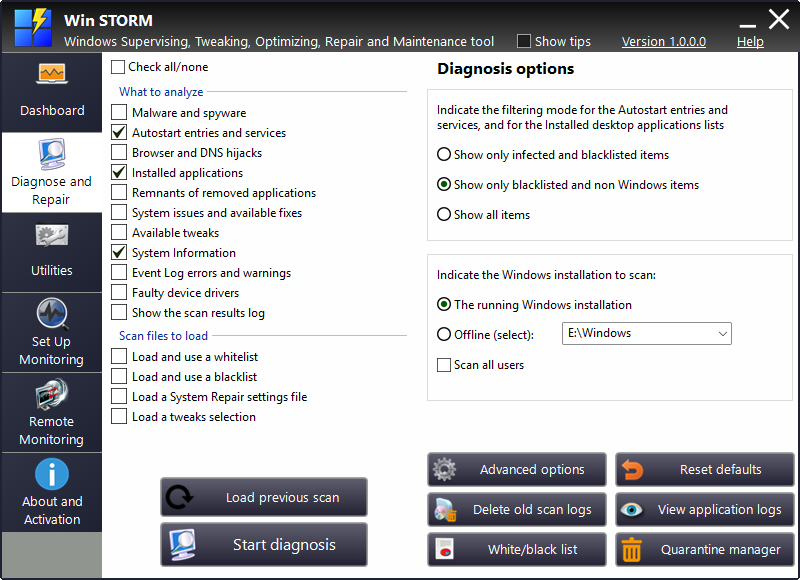This screenshot has width=800, height=580.
Task: Uncheck System Information
Action: point(119,253)
